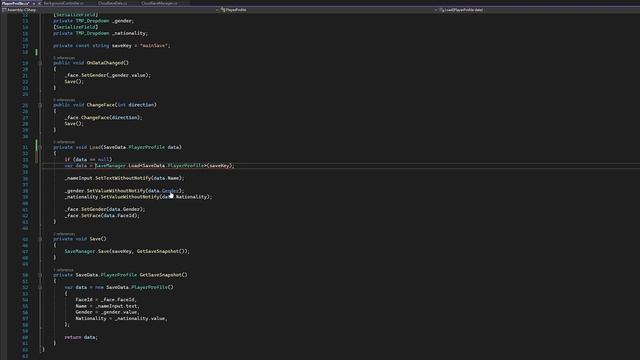Open references link above the Save method
This screenshot has height=360, width=640.
(x=64, y=234)
